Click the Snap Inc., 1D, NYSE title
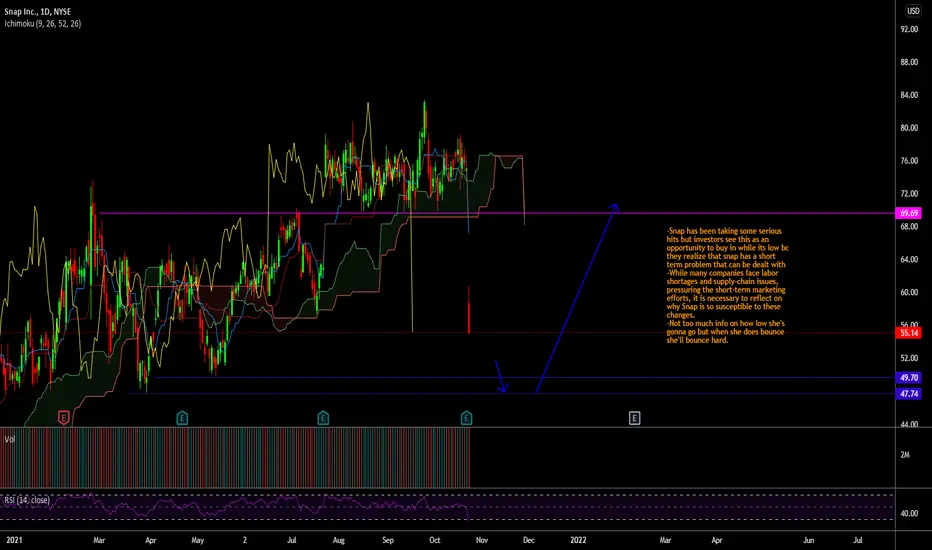Viewport: 932px width, 550px height. tap(37, 11)
